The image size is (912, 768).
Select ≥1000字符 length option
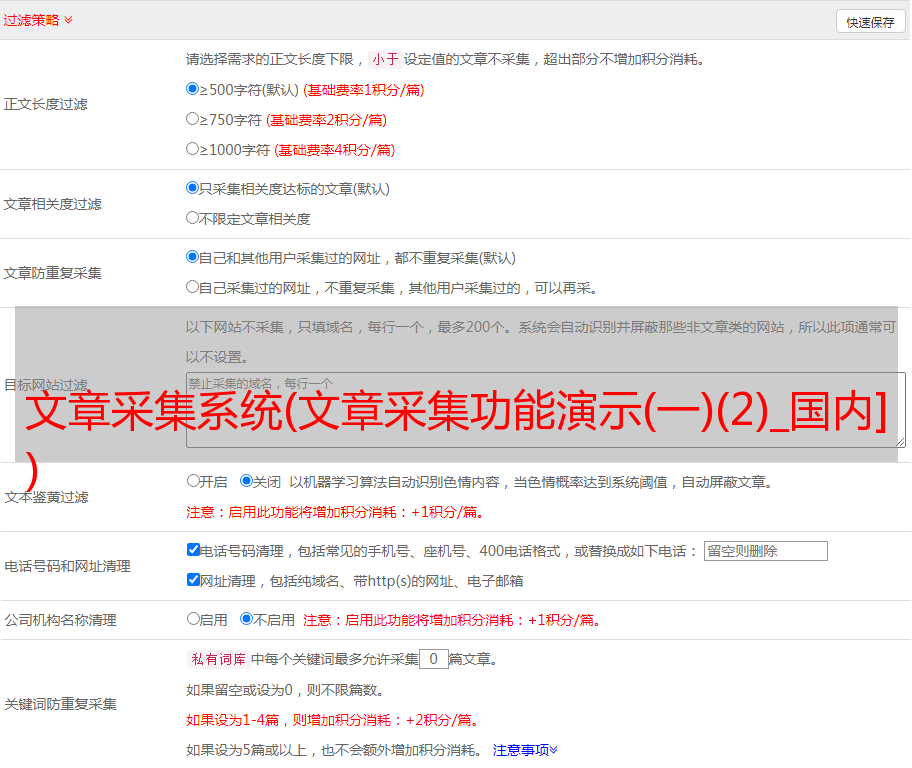[193, 149]
